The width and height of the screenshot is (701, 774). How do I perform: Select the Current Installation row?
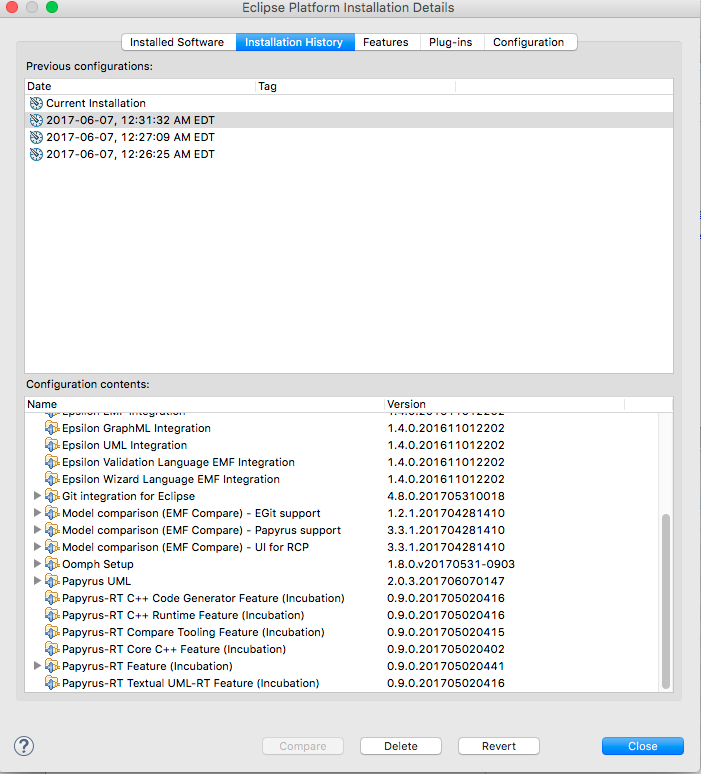(349, 103)
